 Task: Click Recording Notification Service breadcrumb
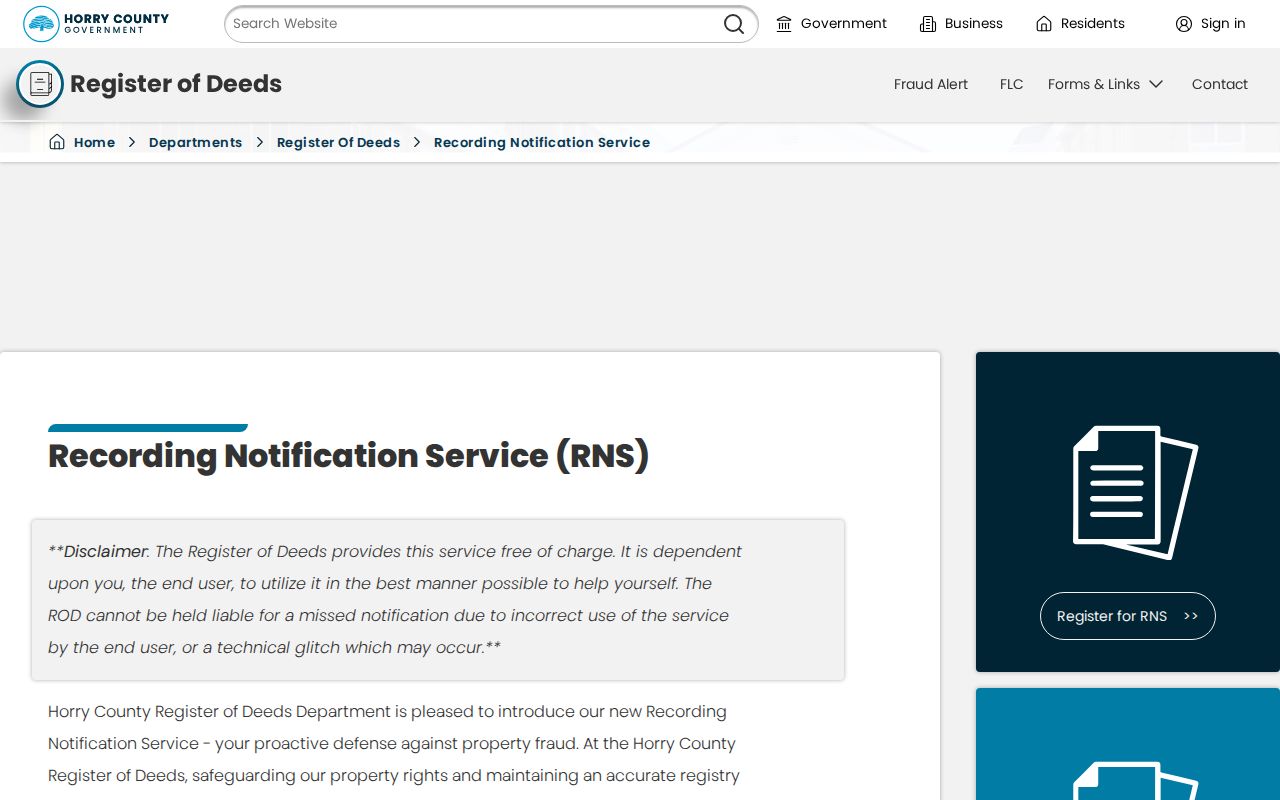(542, 142)
